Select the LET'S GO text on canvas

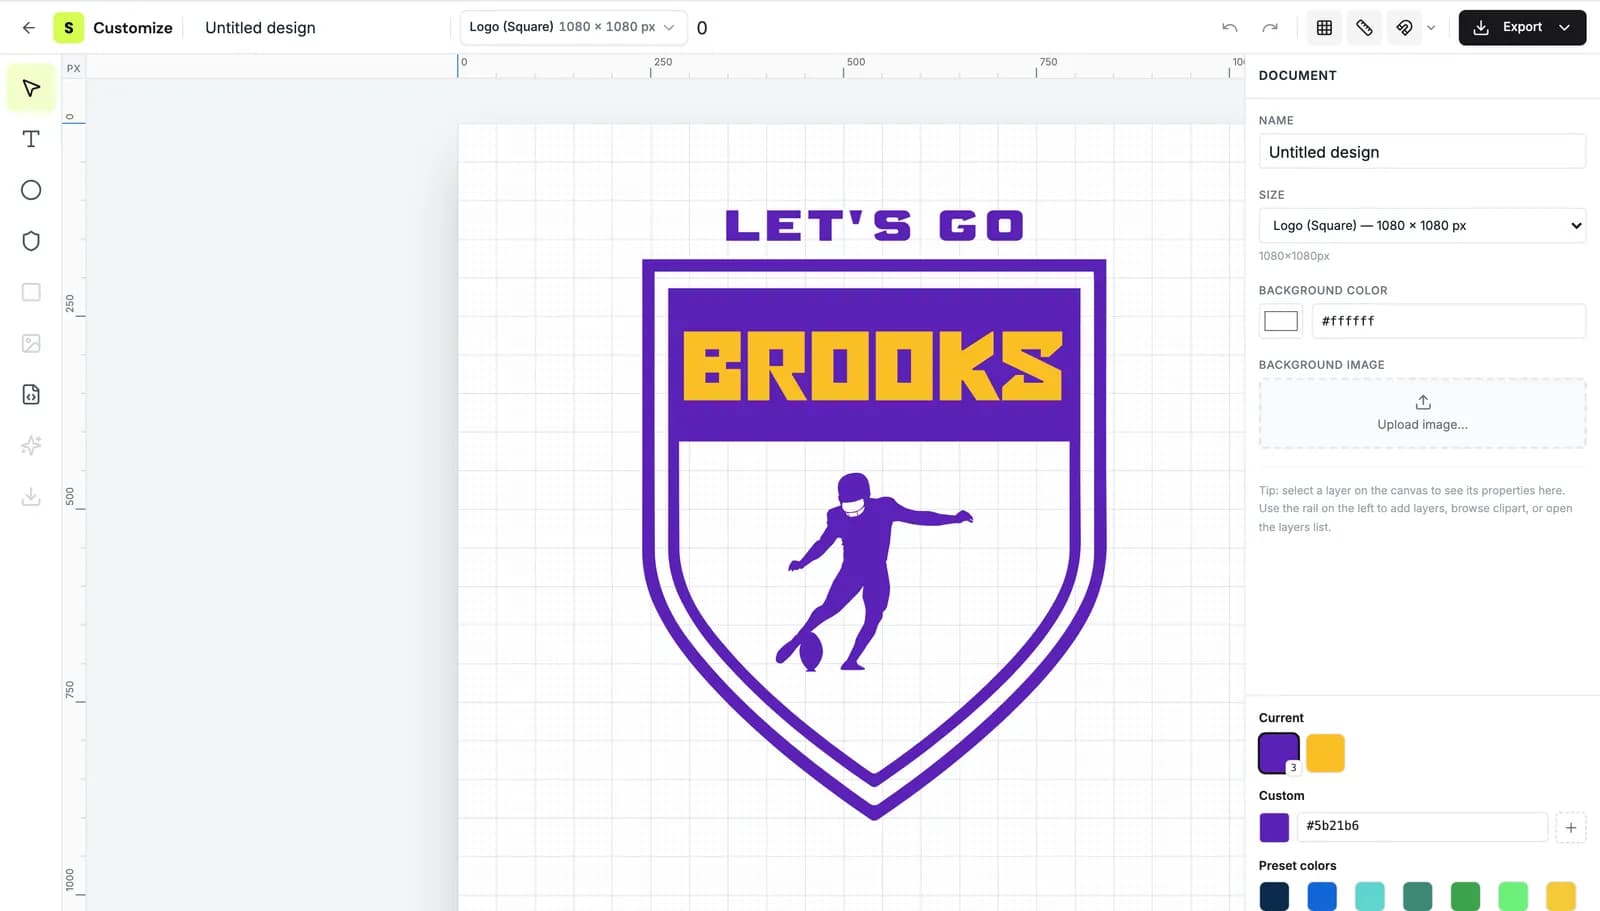874,225
